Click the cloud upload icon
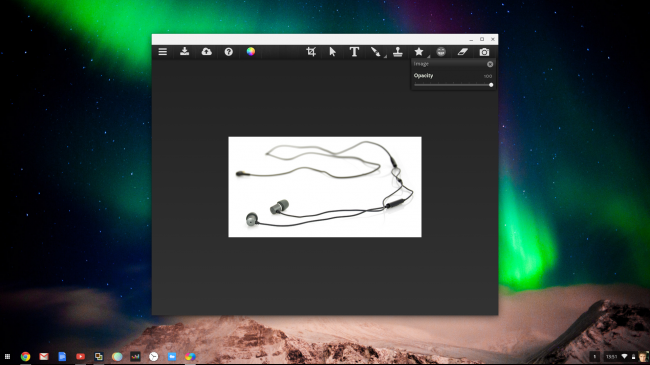 click(206, 51)
